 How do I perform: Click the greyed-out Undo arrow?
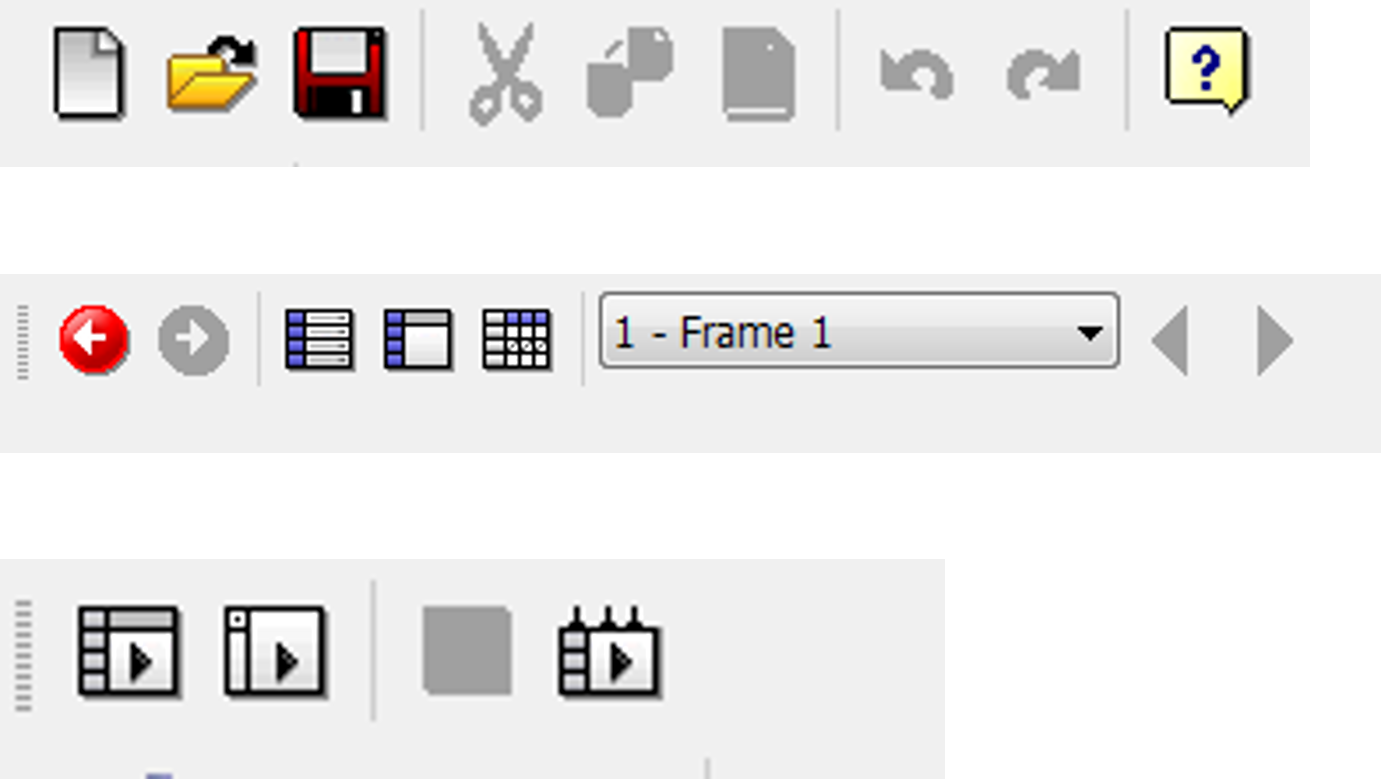pyautogui.click(x=916, y=75)
